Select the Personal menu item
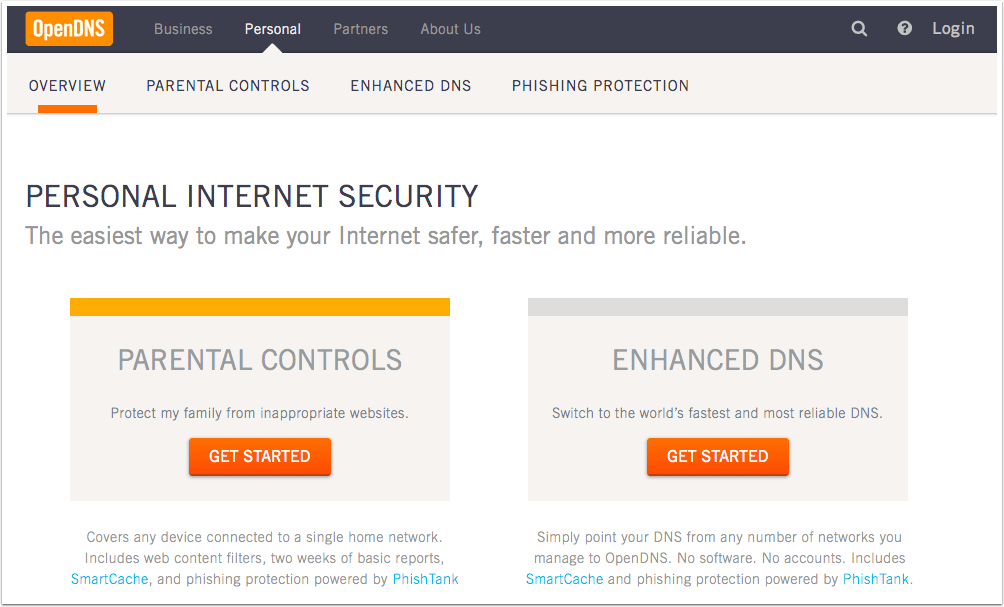Screen dimensions: 1004x607 pos(272,29)
